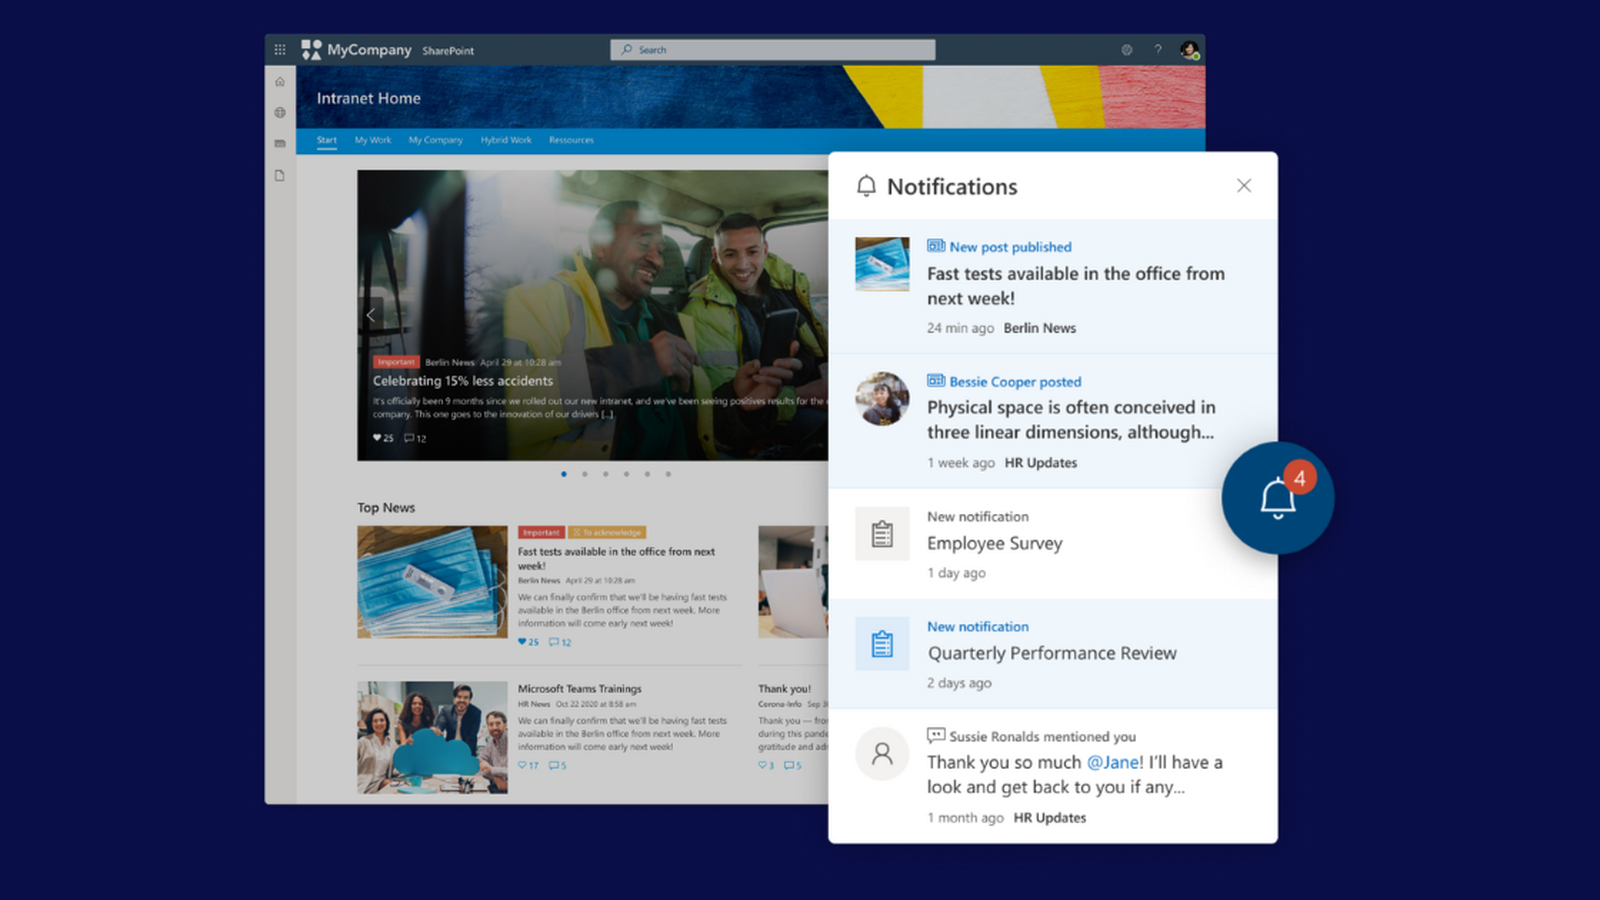This screenshot has height=900, width=1600.
Task: Click the bell icon beside Notifications heading
Action: tap(866, 186)
